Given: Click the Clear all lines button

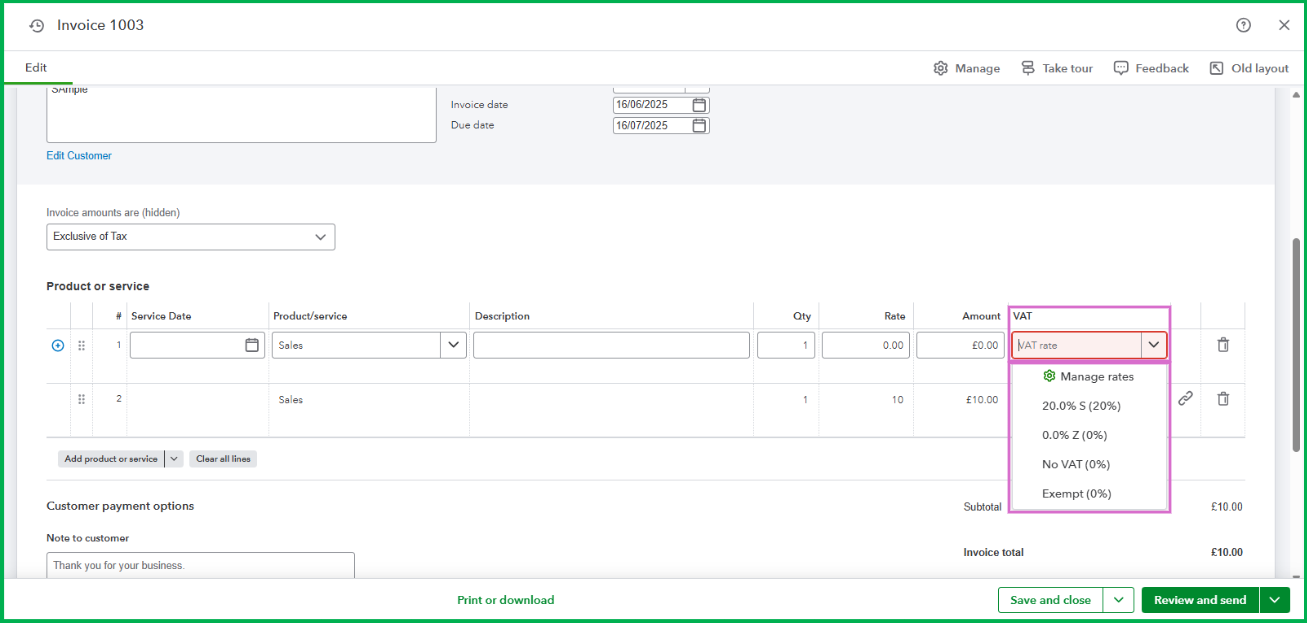Looking at the screenshot, I should click(223, 459).
